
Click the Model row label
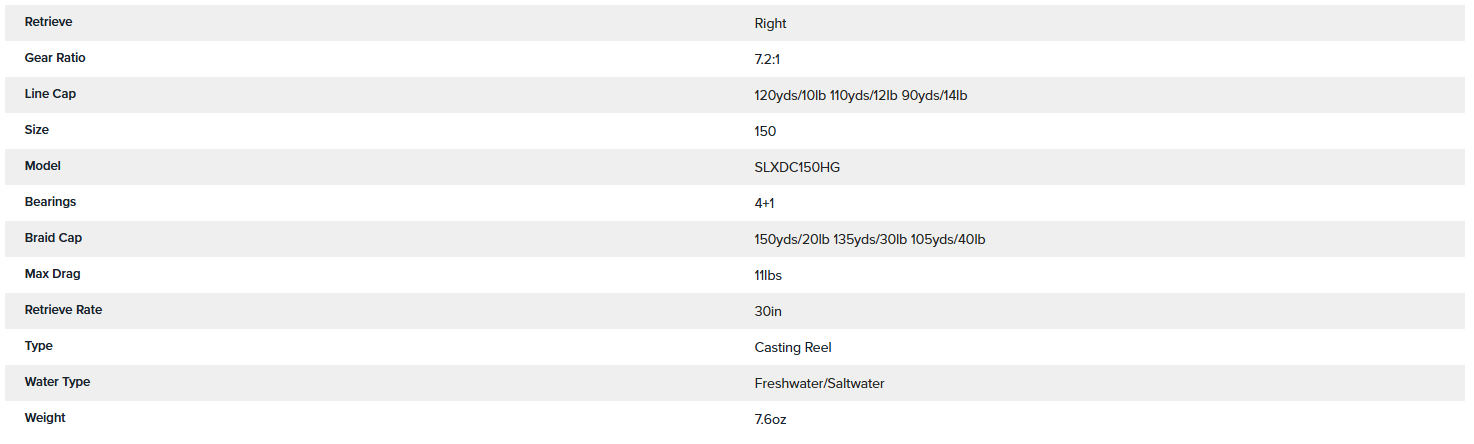[43, 166]
